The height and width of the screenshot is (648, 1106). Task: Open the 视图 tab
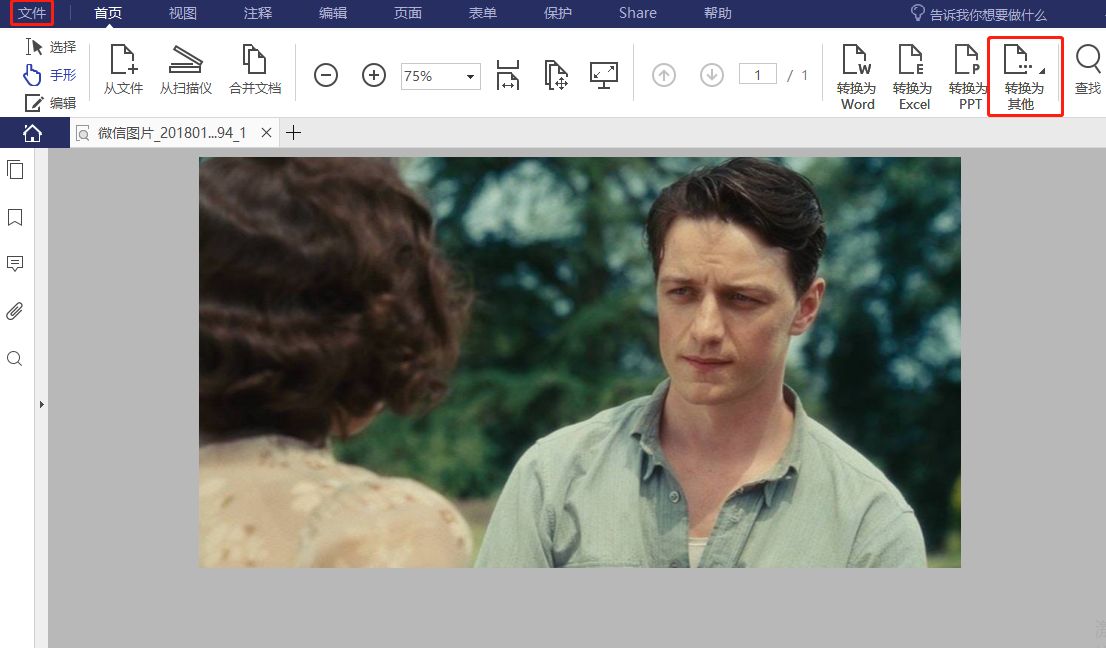[x=183, y=13]
